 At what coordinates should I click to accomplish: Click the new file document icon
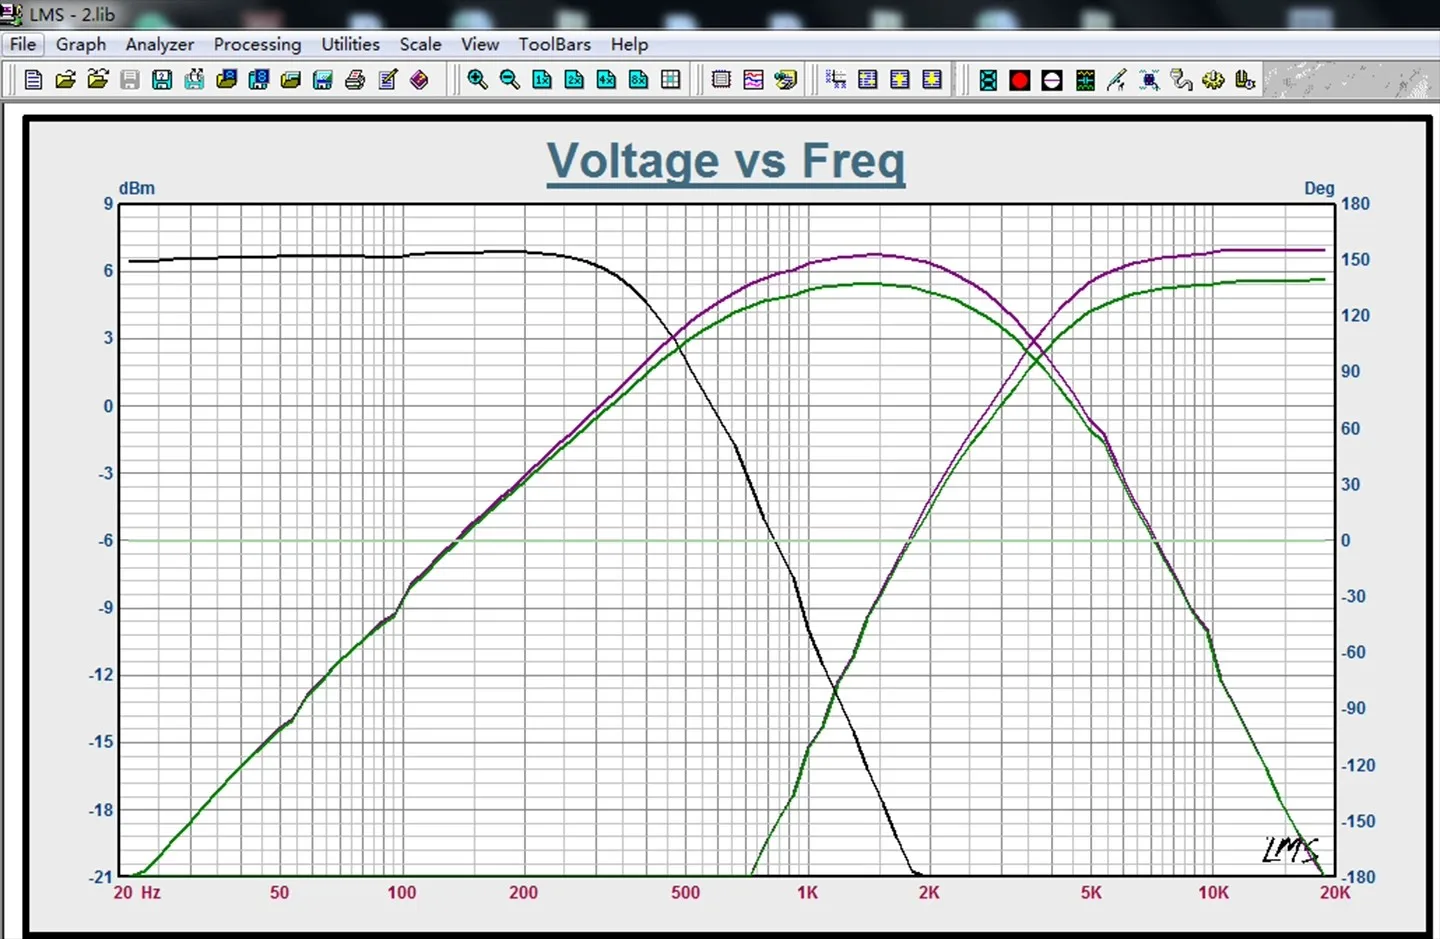point(33,80)
